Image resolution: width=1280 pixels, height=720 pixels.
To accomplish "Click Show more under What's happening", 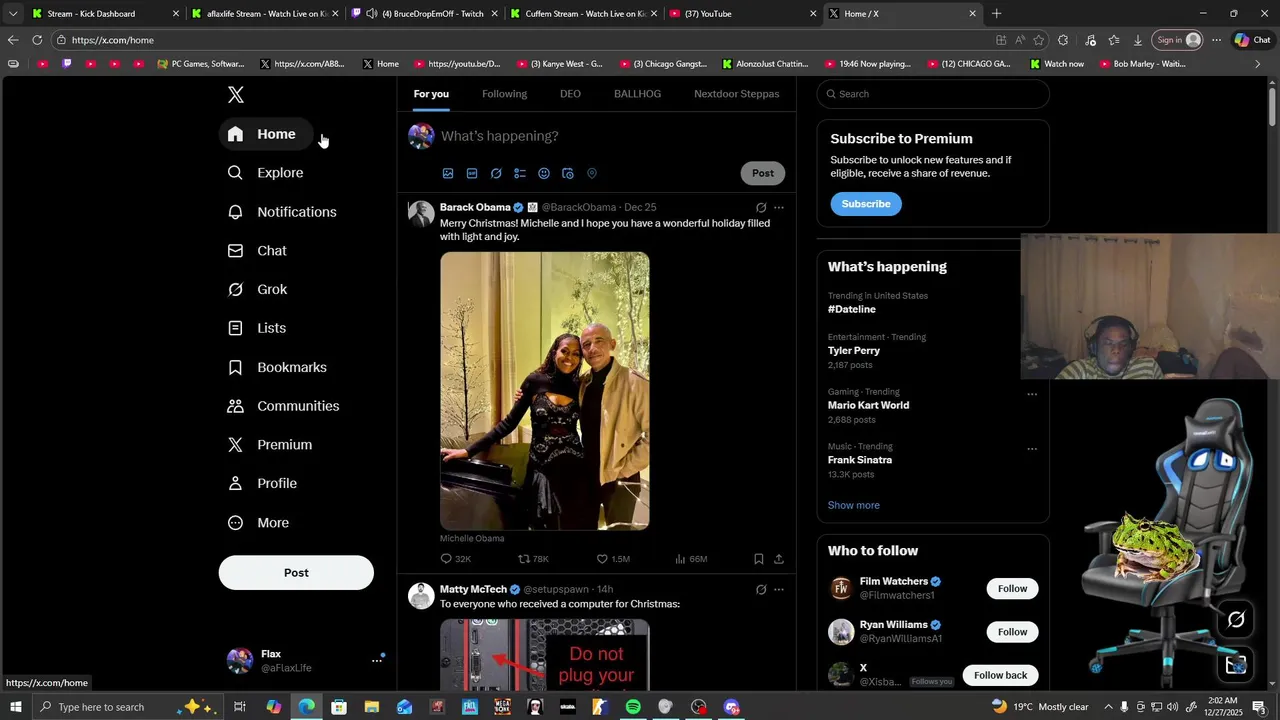I will click(854, 506).
